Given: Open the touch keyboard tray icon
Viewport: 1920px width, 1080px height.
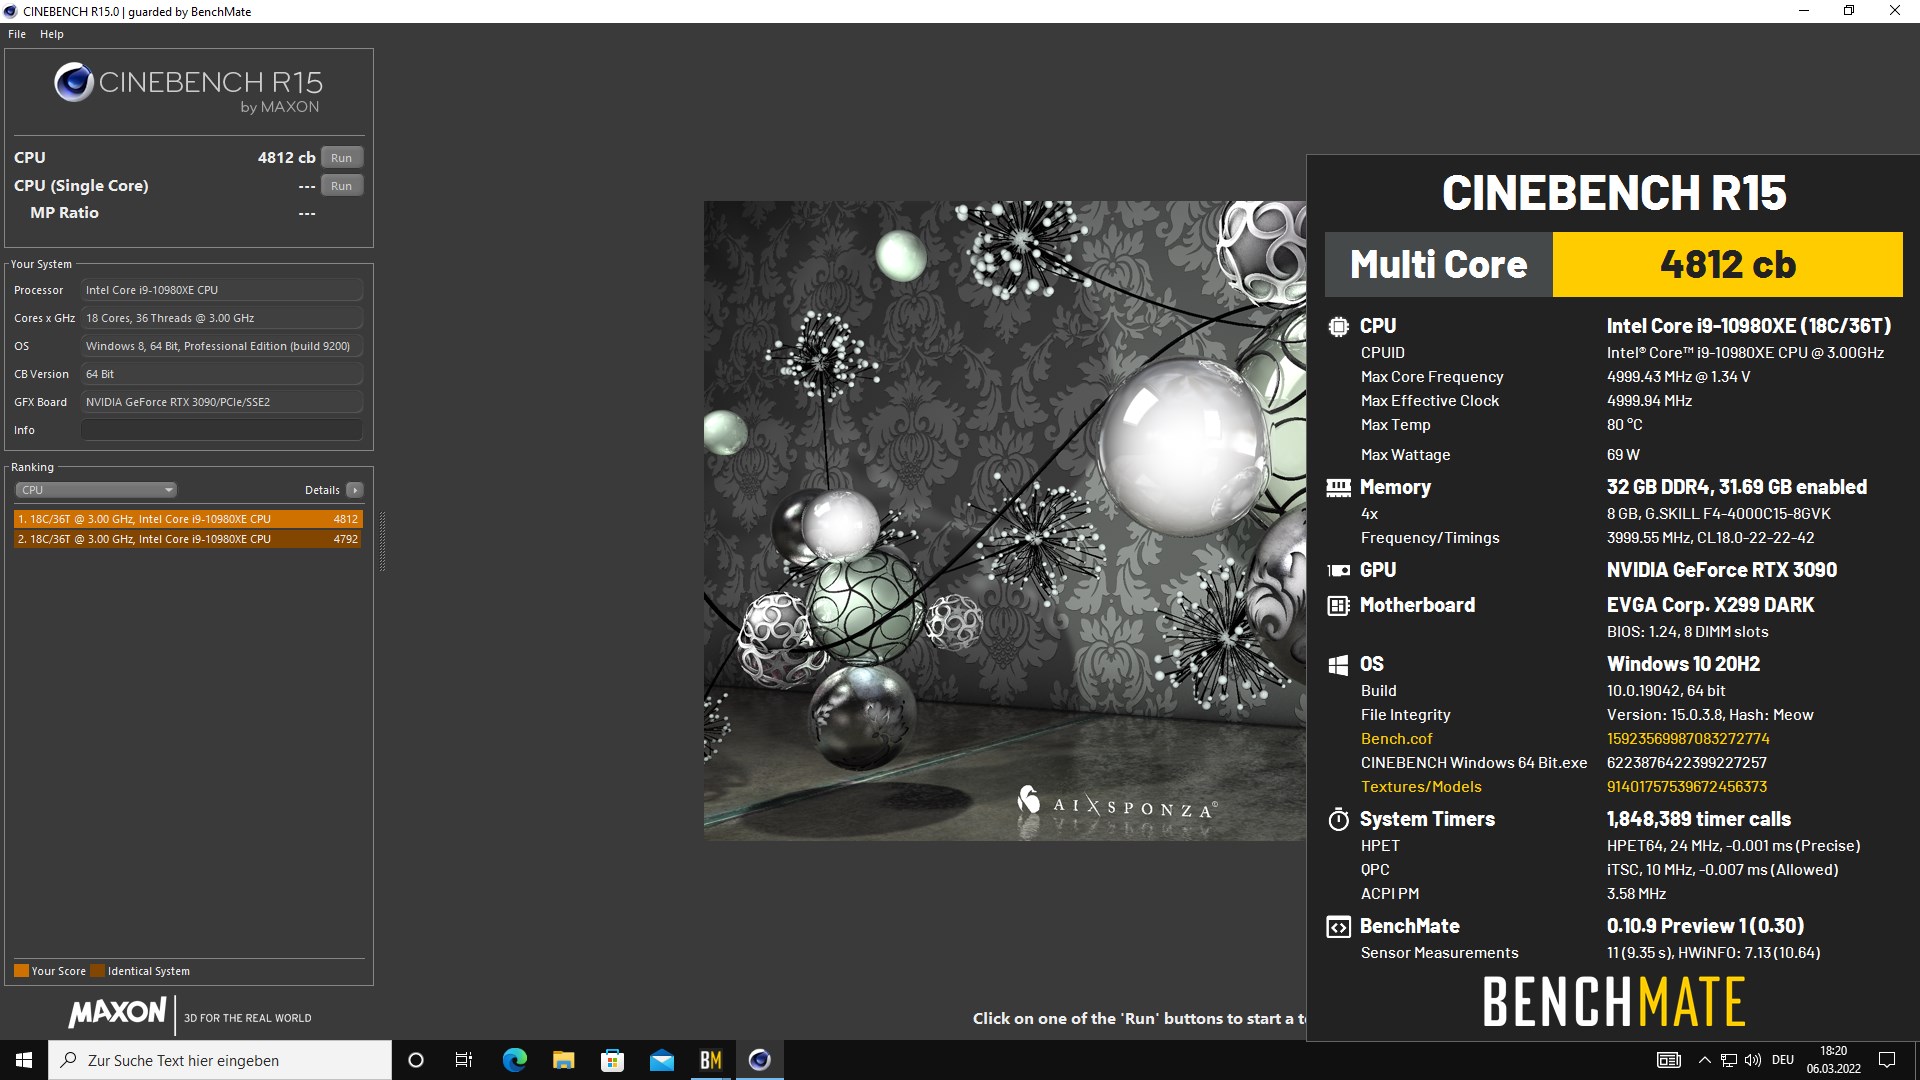Looking at the screenshot, I should [1669, 1060].
